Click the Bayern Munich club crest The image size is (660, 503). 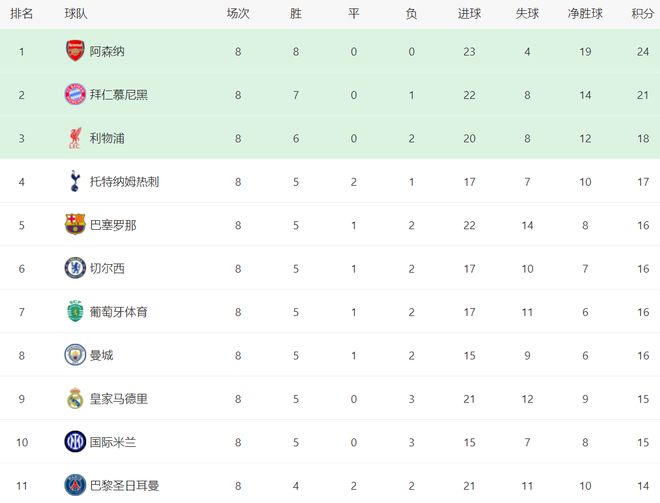pyautogui.click(x=75, y=95)
